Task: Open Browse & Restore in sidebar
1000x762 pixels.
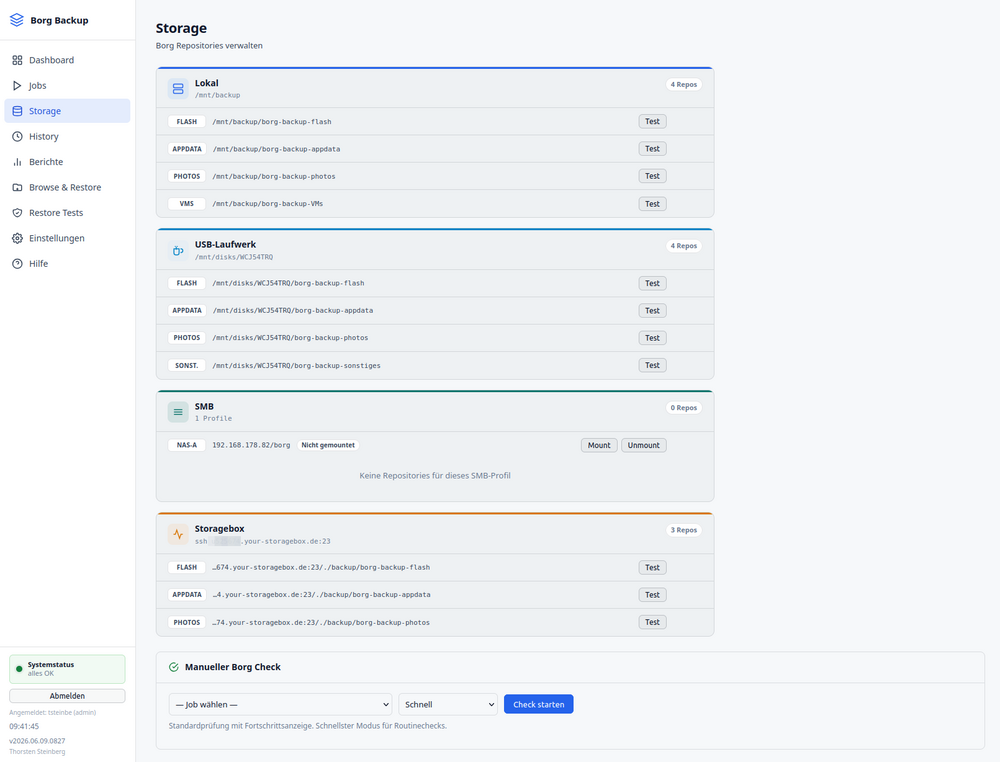Action: (67, 187)
